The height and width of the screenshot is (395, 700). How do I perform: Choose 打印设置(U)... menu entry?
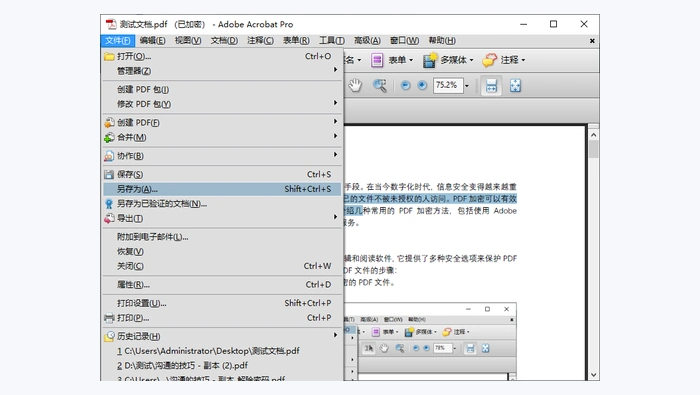coord(222,304)
